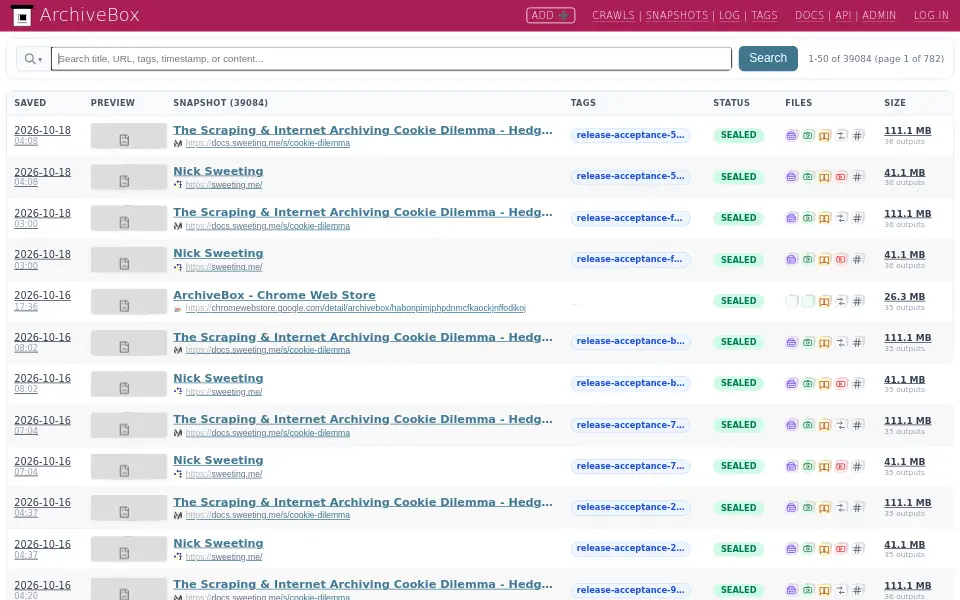
Task: Click release-acceptance-7 tag on 07:04 Nick Sweeting row
Action: pos(630,466)
